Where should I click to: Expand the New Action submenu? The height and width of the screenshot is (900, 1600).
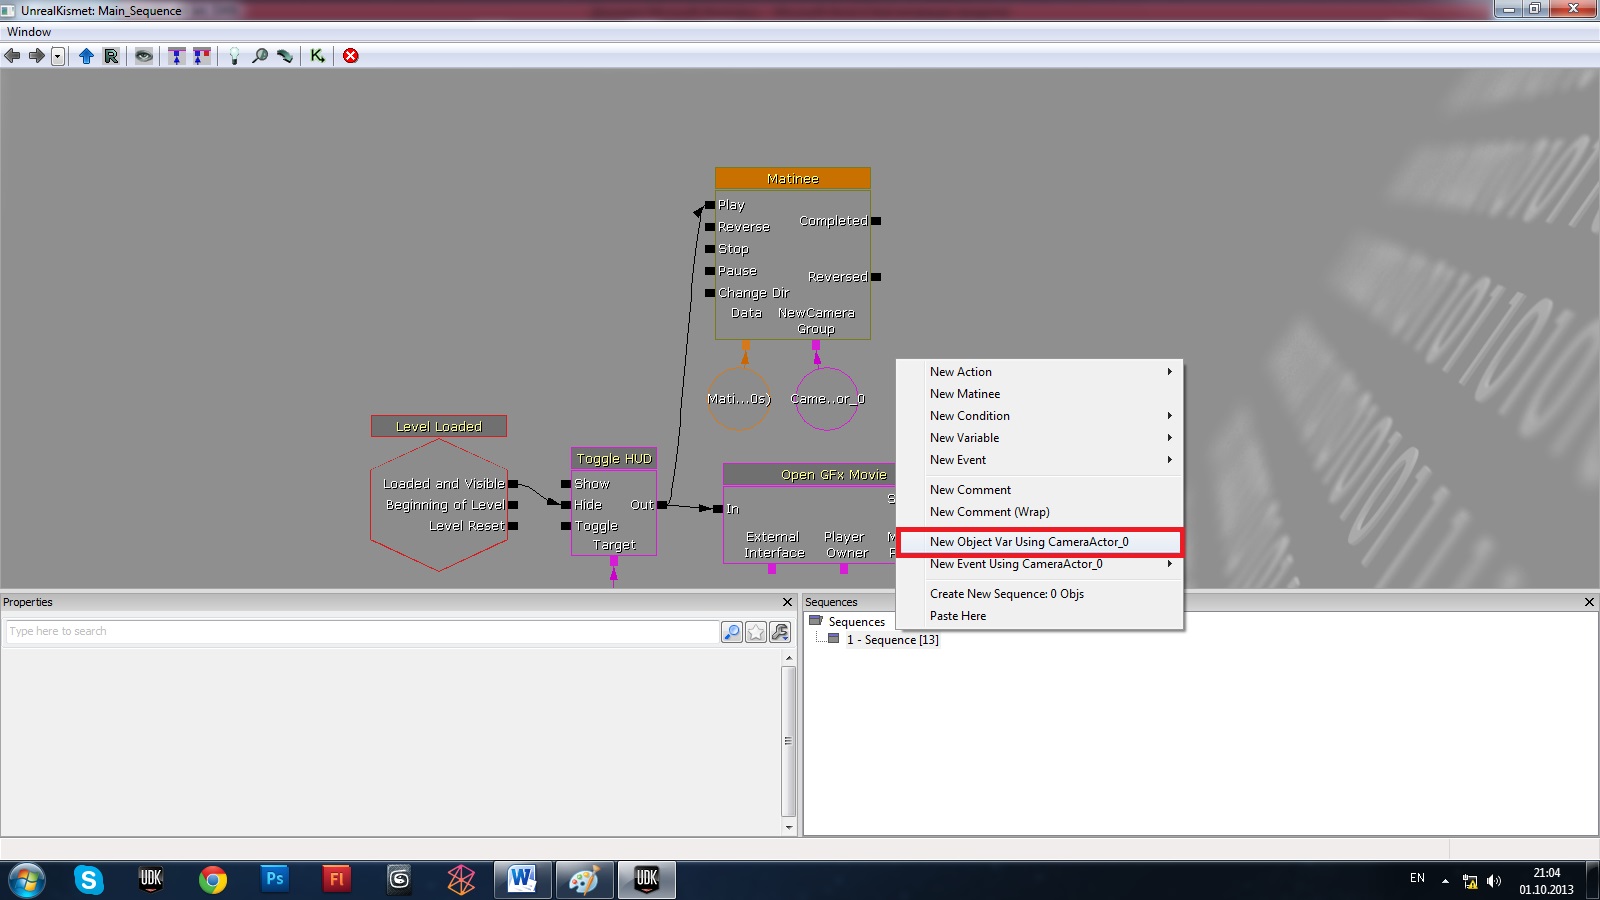click(1040, 372)
